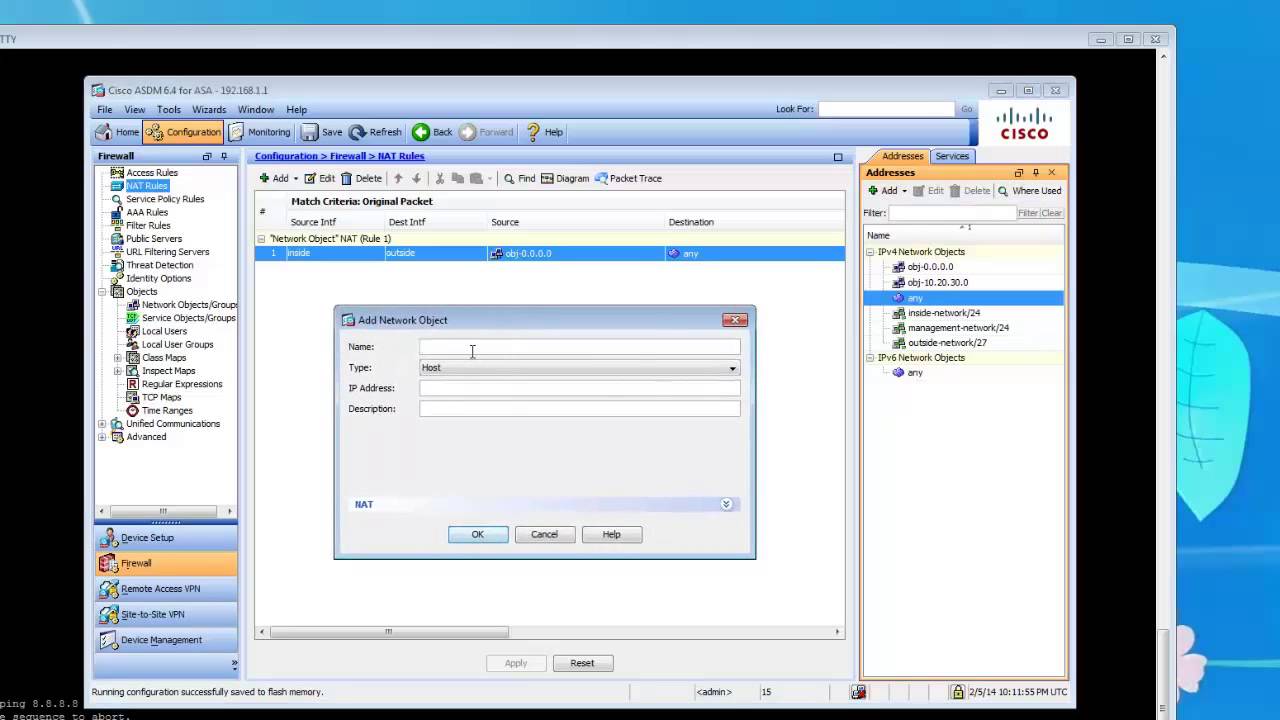This screenshot has width=1280, height=720.
Task: Switch to the Addresses tab
Action: [x=902, y=156]
